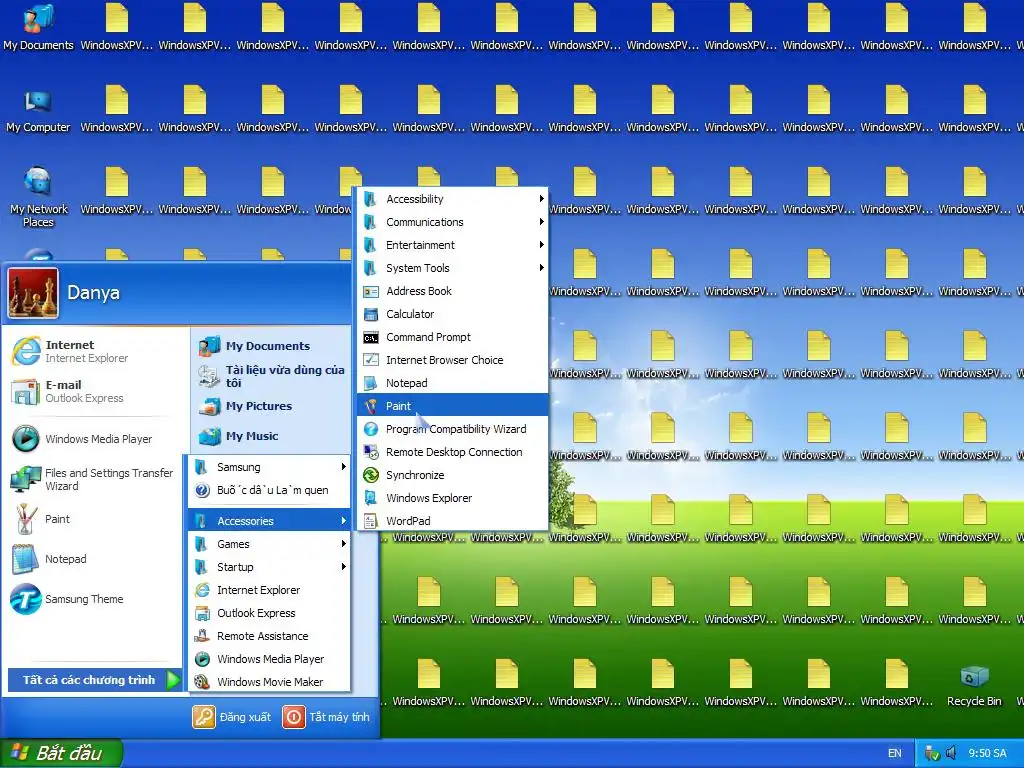This screenshot has height=768, width=1024.
Task: Click Tất cả các chương trình button
Action: click(x=95, y=680)
